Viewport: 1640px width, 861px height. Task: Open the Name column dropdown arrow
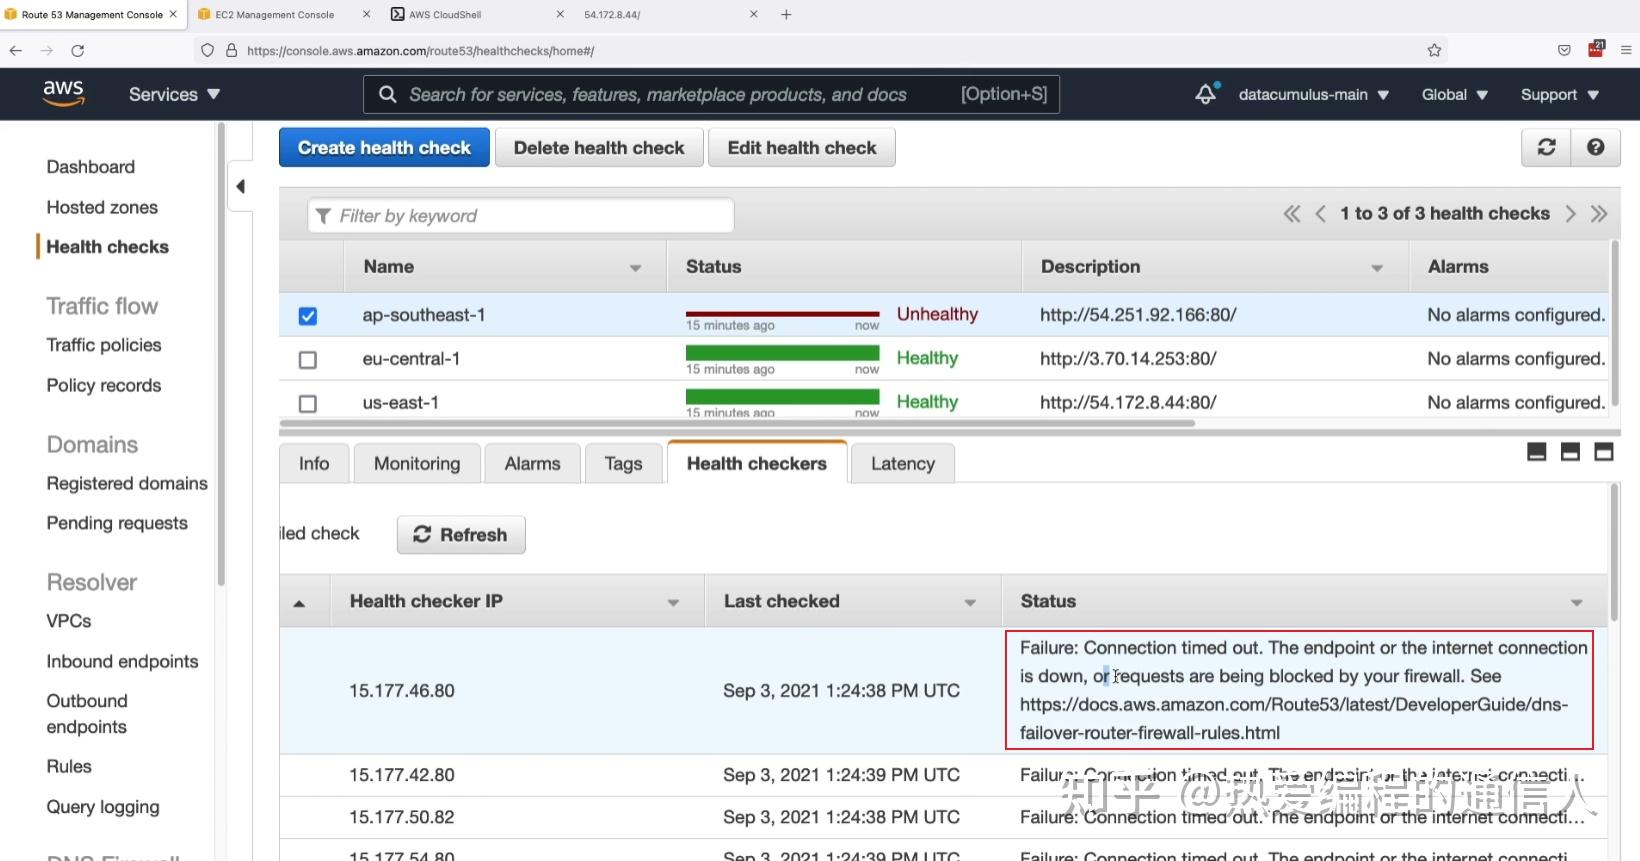click(635, 268)
